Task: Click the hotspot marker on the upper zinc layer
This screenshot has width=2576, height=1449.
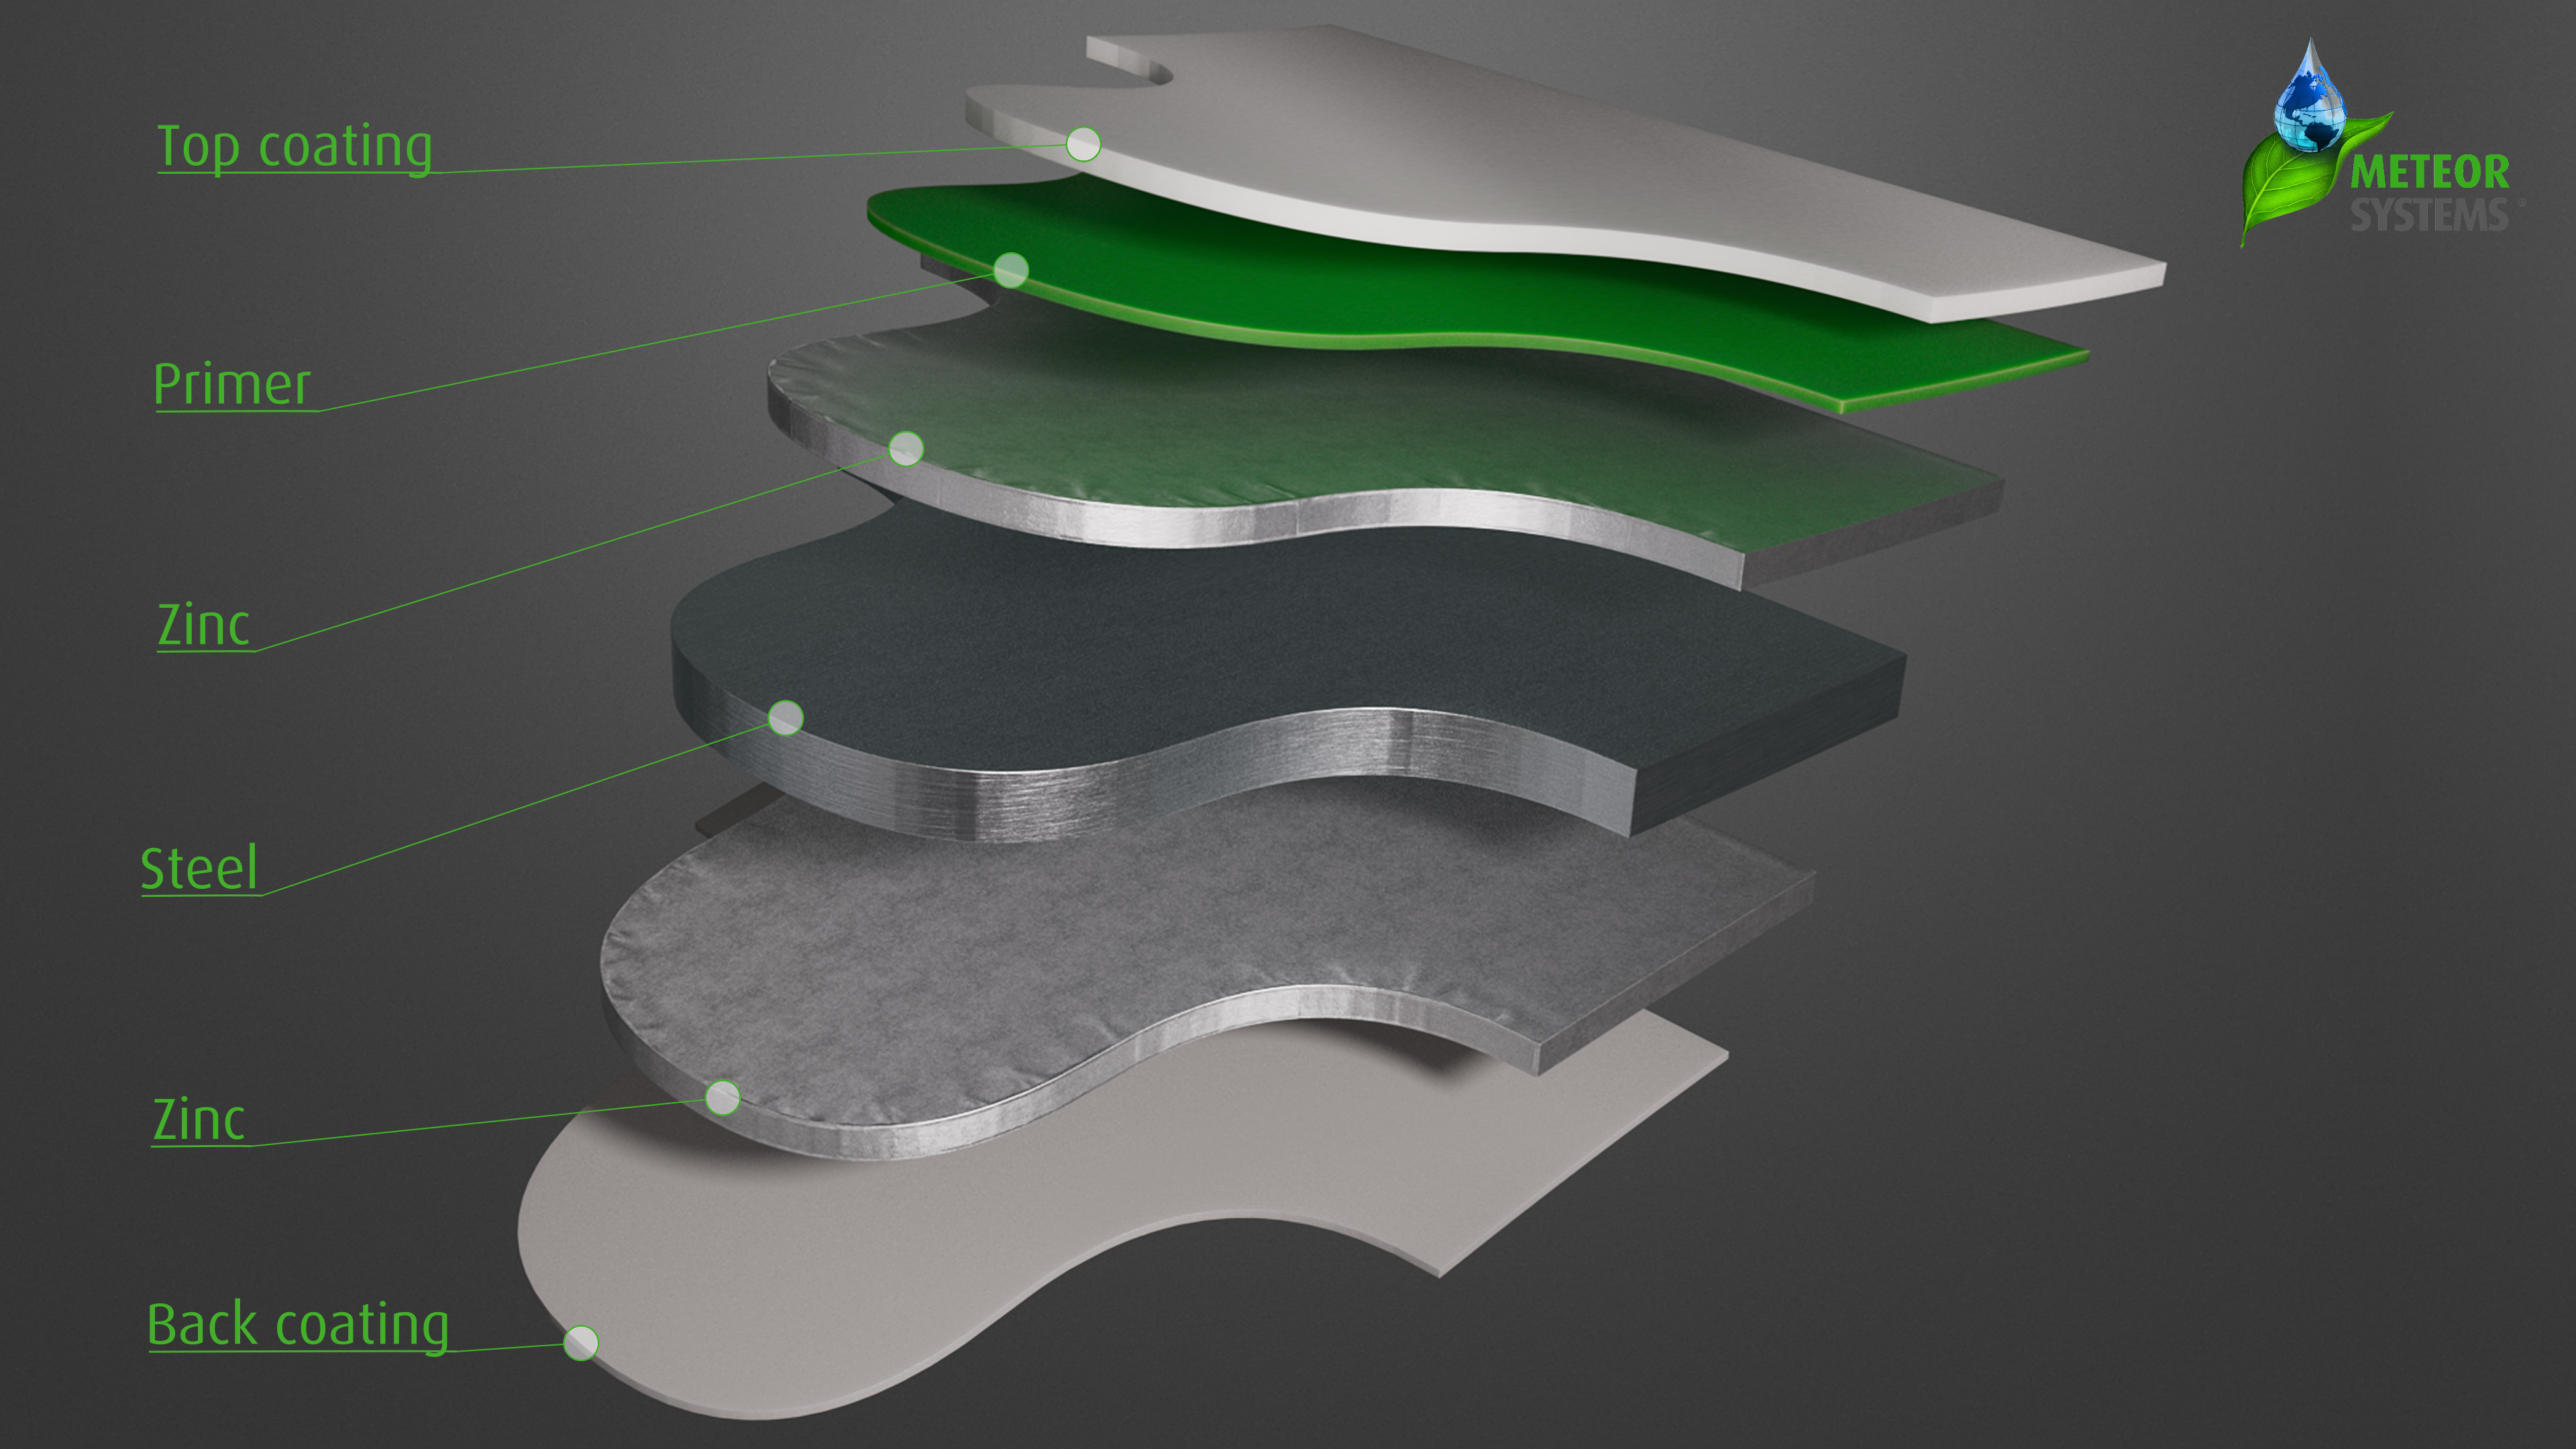Action: pos(906,449)
